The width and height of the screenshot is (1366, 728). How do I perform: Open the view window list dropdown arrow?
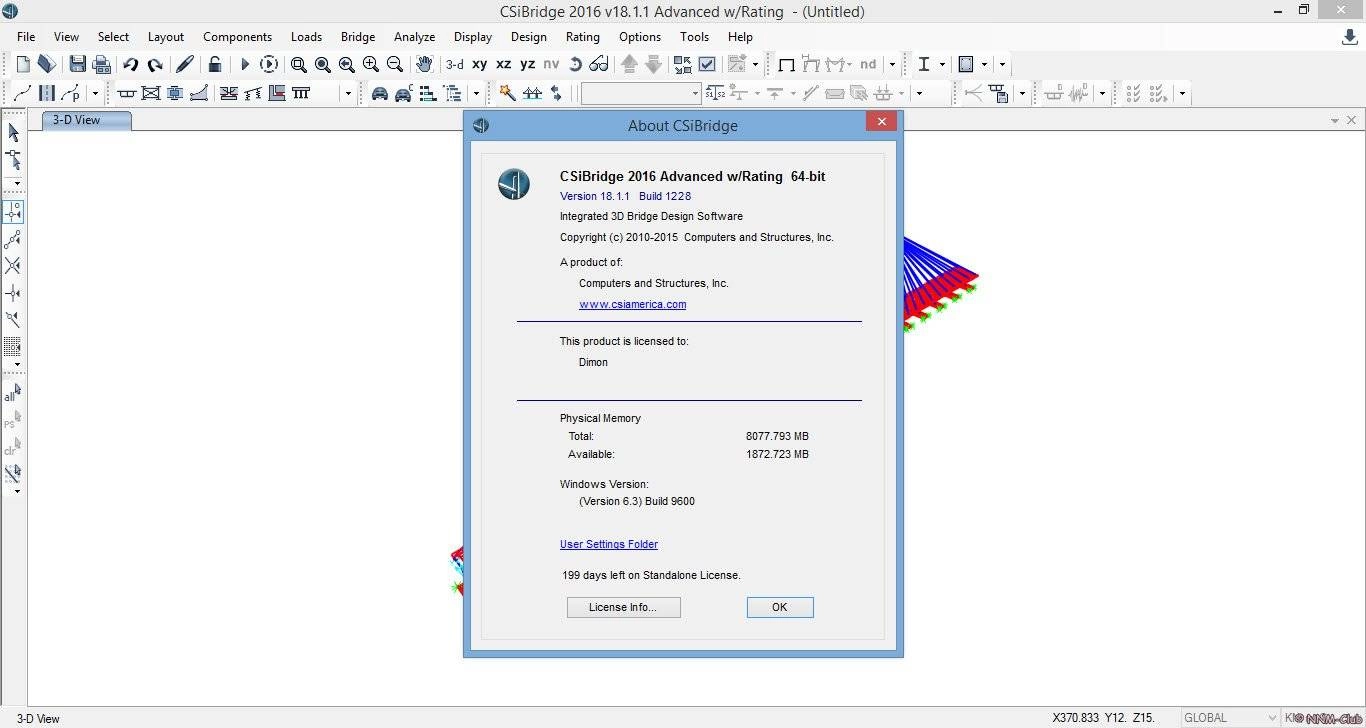1335,120
